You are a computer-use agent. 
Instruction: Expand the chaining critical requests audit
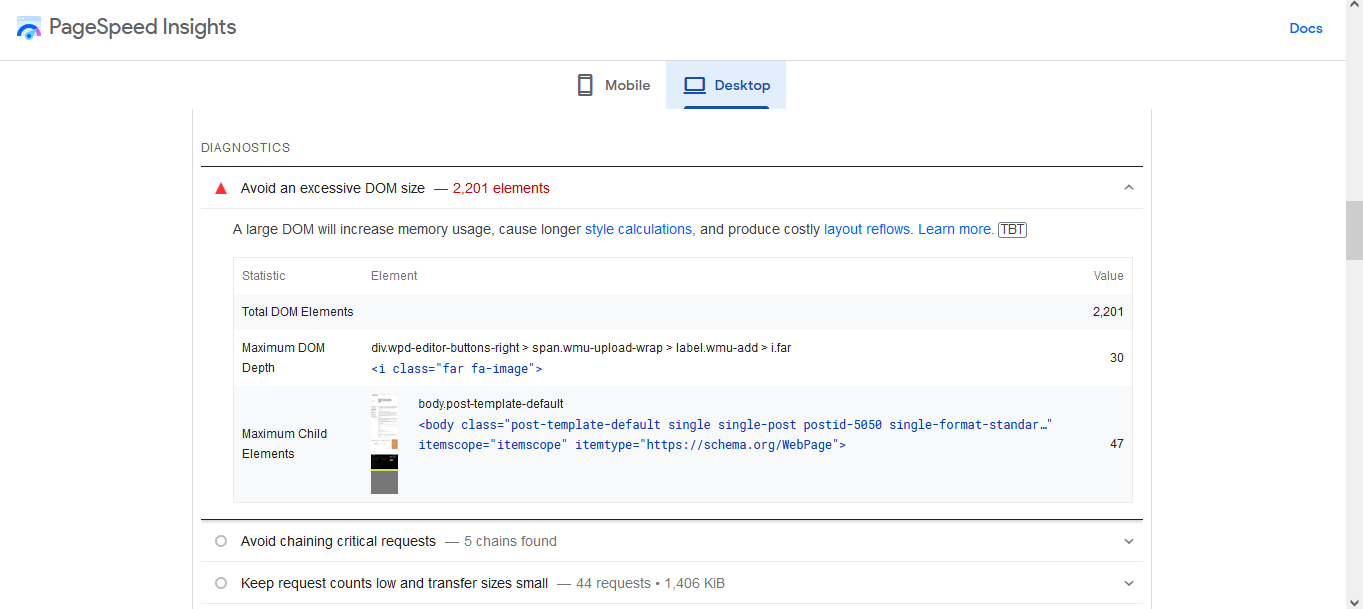tap(1129, 541)
